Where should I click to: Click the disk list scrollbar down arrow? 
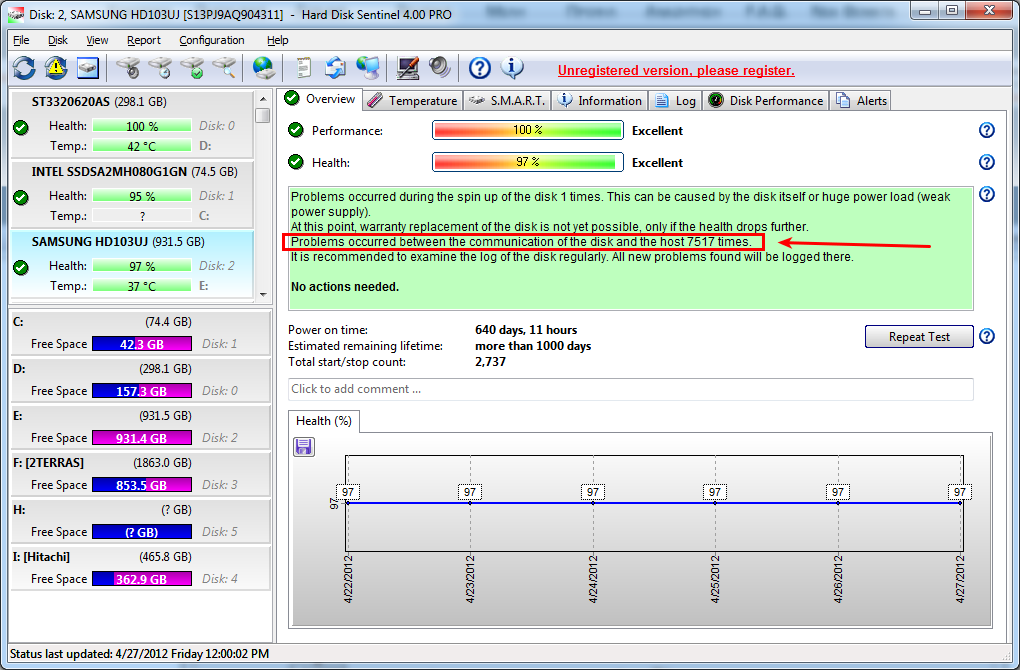click(x=263, y=295)
